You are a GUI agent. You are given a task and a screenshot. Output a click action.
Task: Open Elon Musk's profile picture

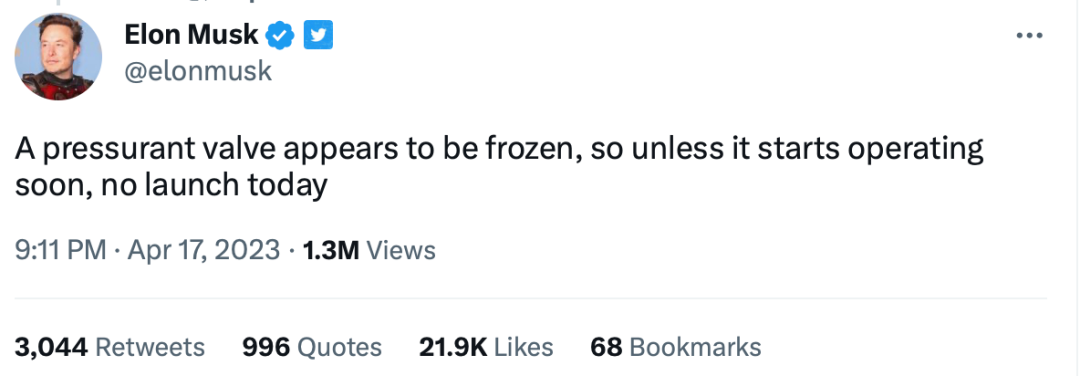59,57
